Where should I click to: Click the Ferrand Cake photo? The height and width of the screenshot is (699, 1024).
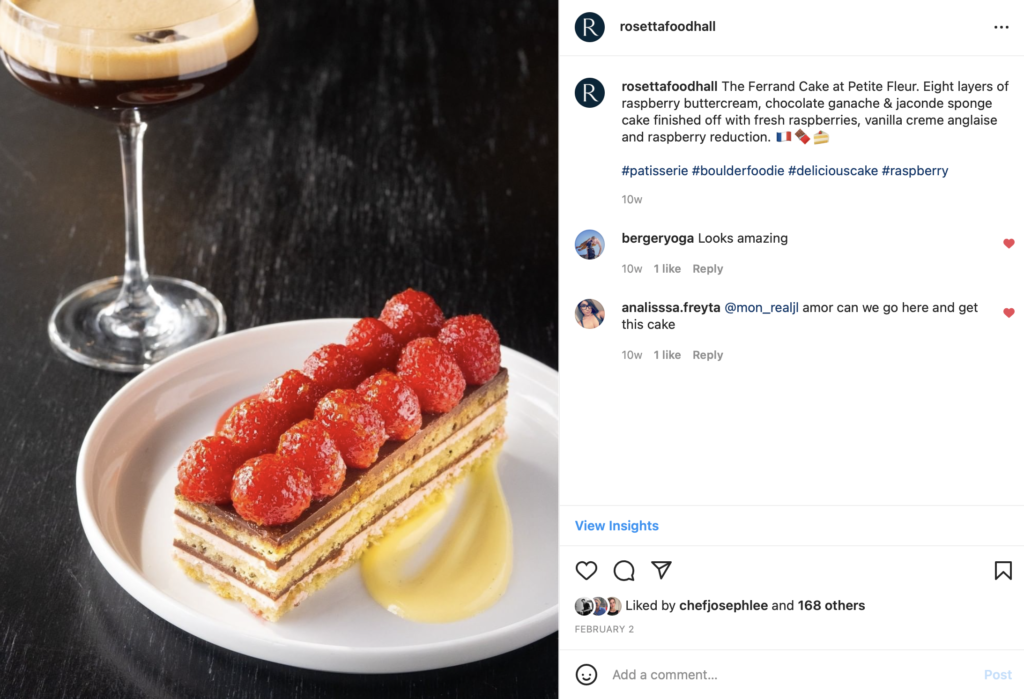[279, 350]
